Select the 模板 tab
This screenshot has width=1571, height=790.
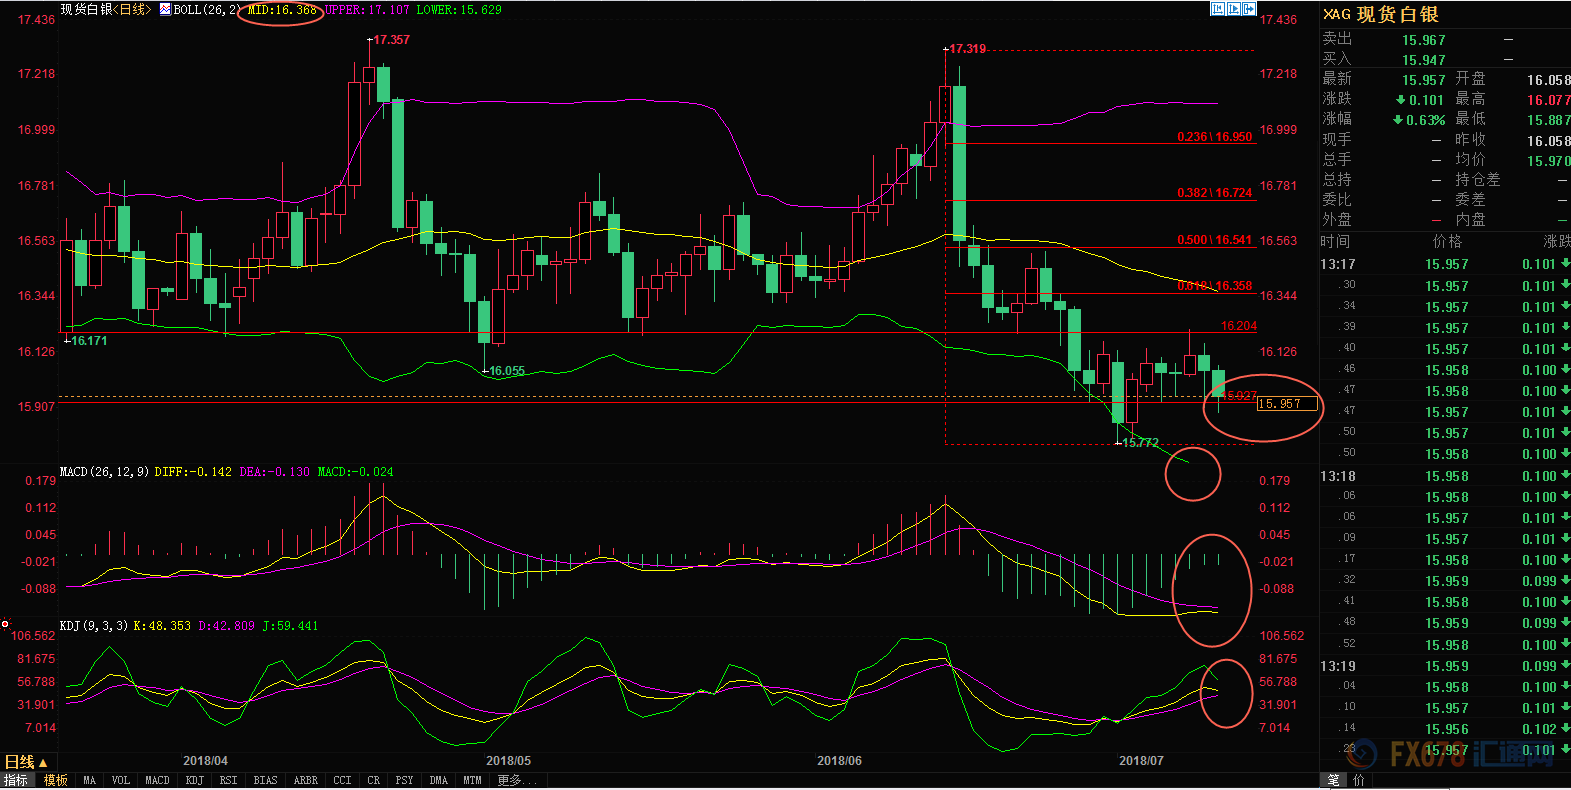[56, 780]
